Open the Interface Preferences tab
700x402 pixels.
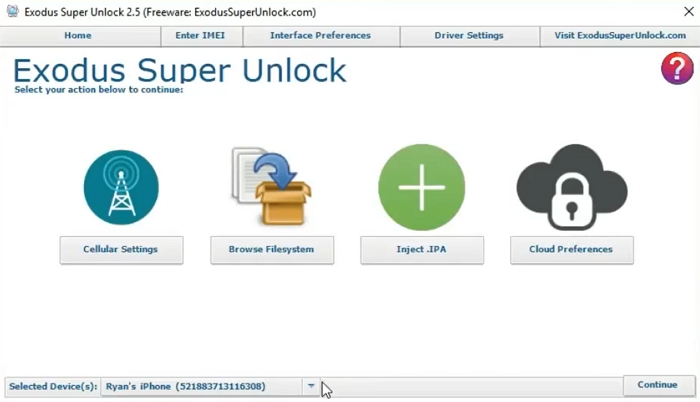coord(321,36)
